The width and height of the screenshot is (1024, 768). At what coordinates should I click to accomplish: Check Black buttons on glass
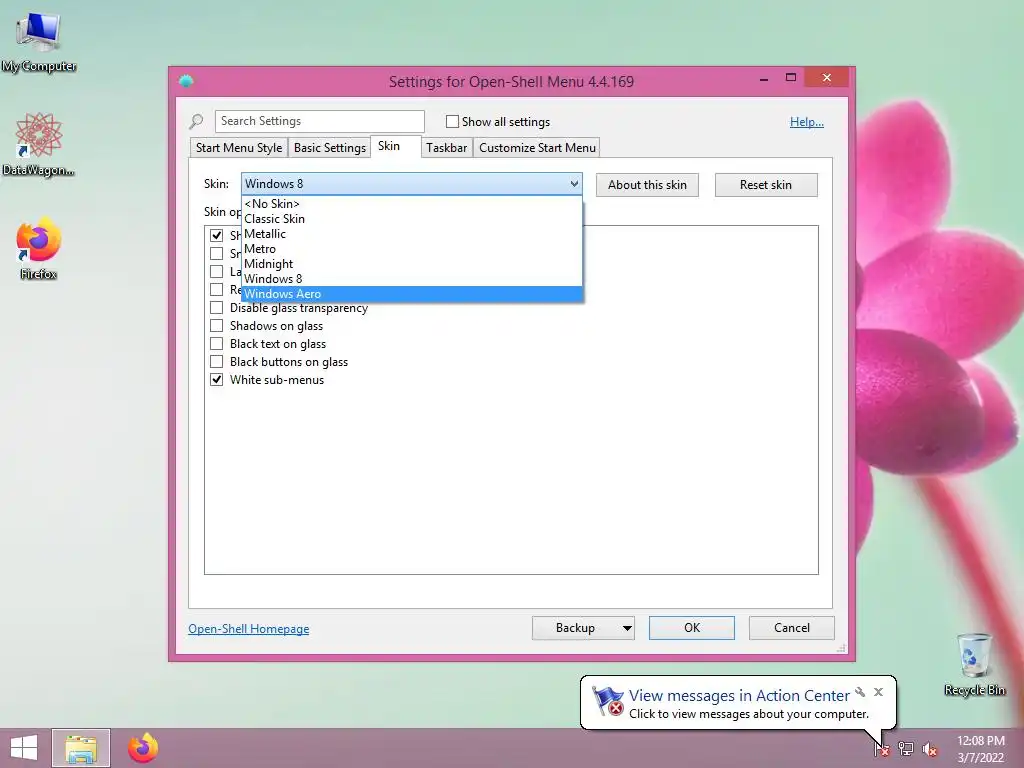pyautogui.click(x=216, y=361)
